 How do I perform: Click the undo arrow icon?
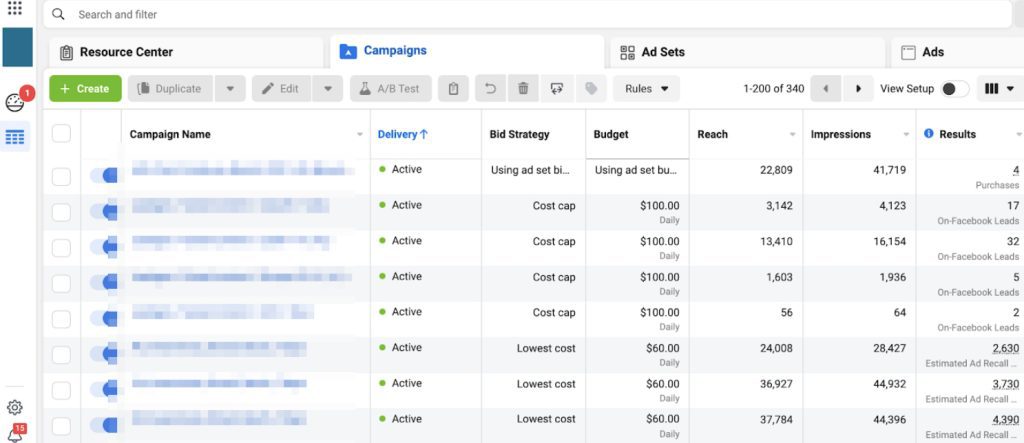[490, 89]
